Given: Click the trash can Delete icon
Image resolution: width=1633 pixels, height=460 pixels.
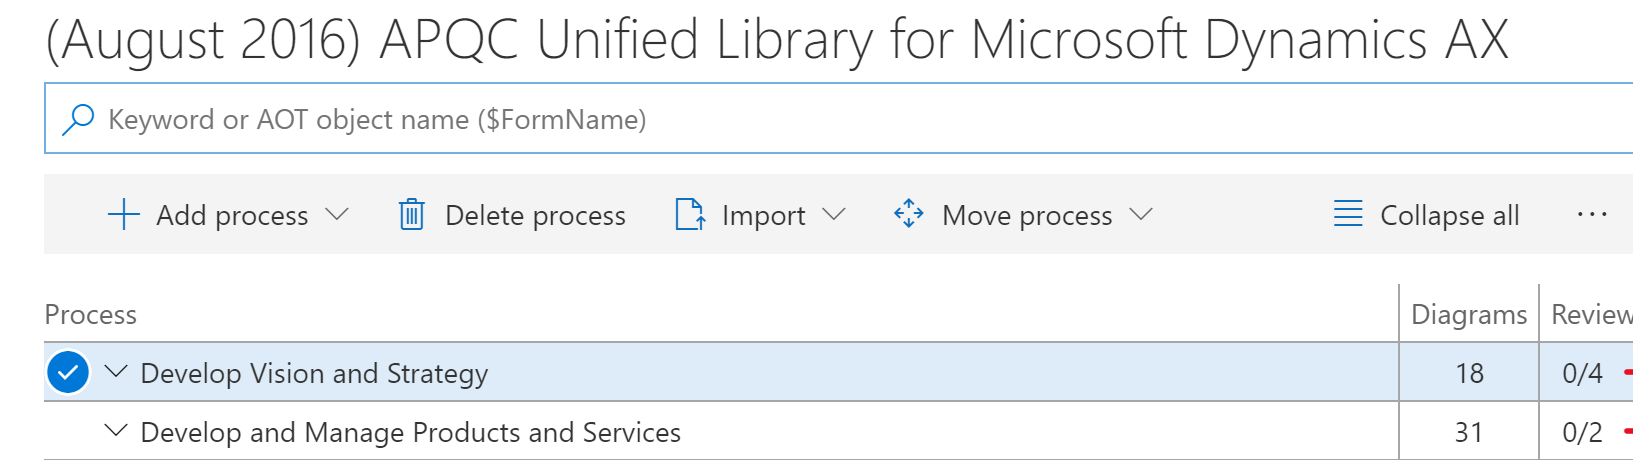Looking at the screenshot, I should [411, 214].
